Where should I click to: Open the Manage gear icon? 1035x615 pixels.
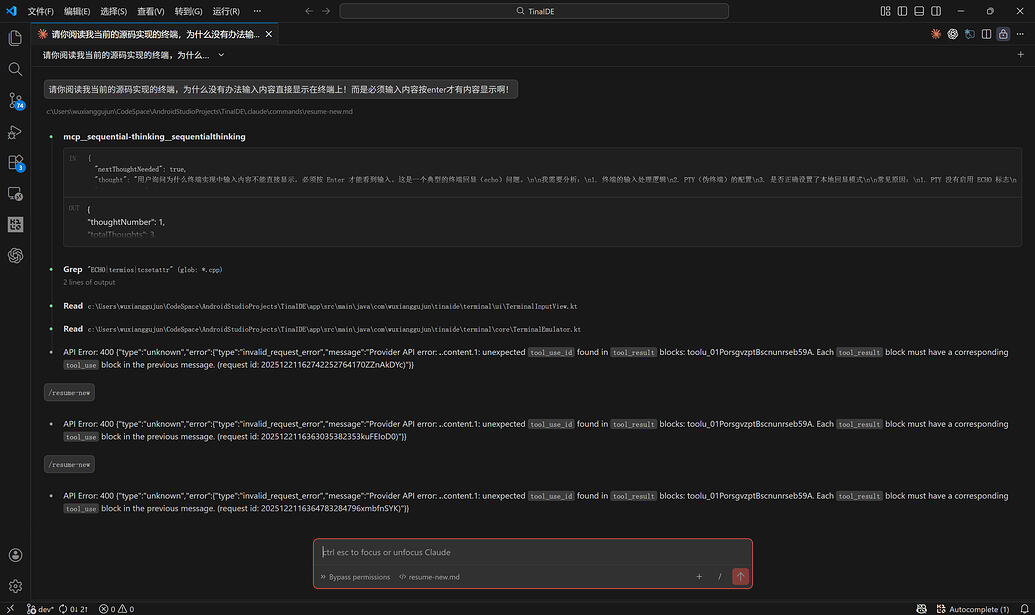15,586
